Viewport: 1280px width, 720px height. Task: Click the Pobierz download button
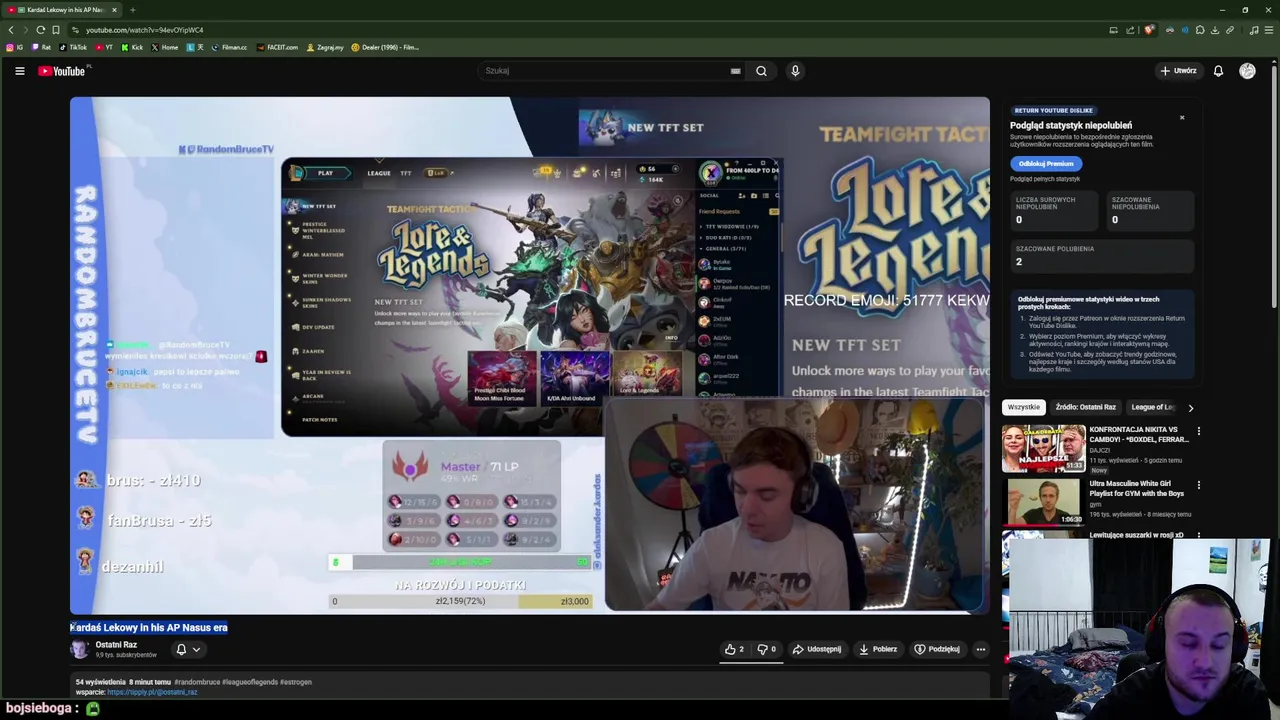[x=878, y=649]
